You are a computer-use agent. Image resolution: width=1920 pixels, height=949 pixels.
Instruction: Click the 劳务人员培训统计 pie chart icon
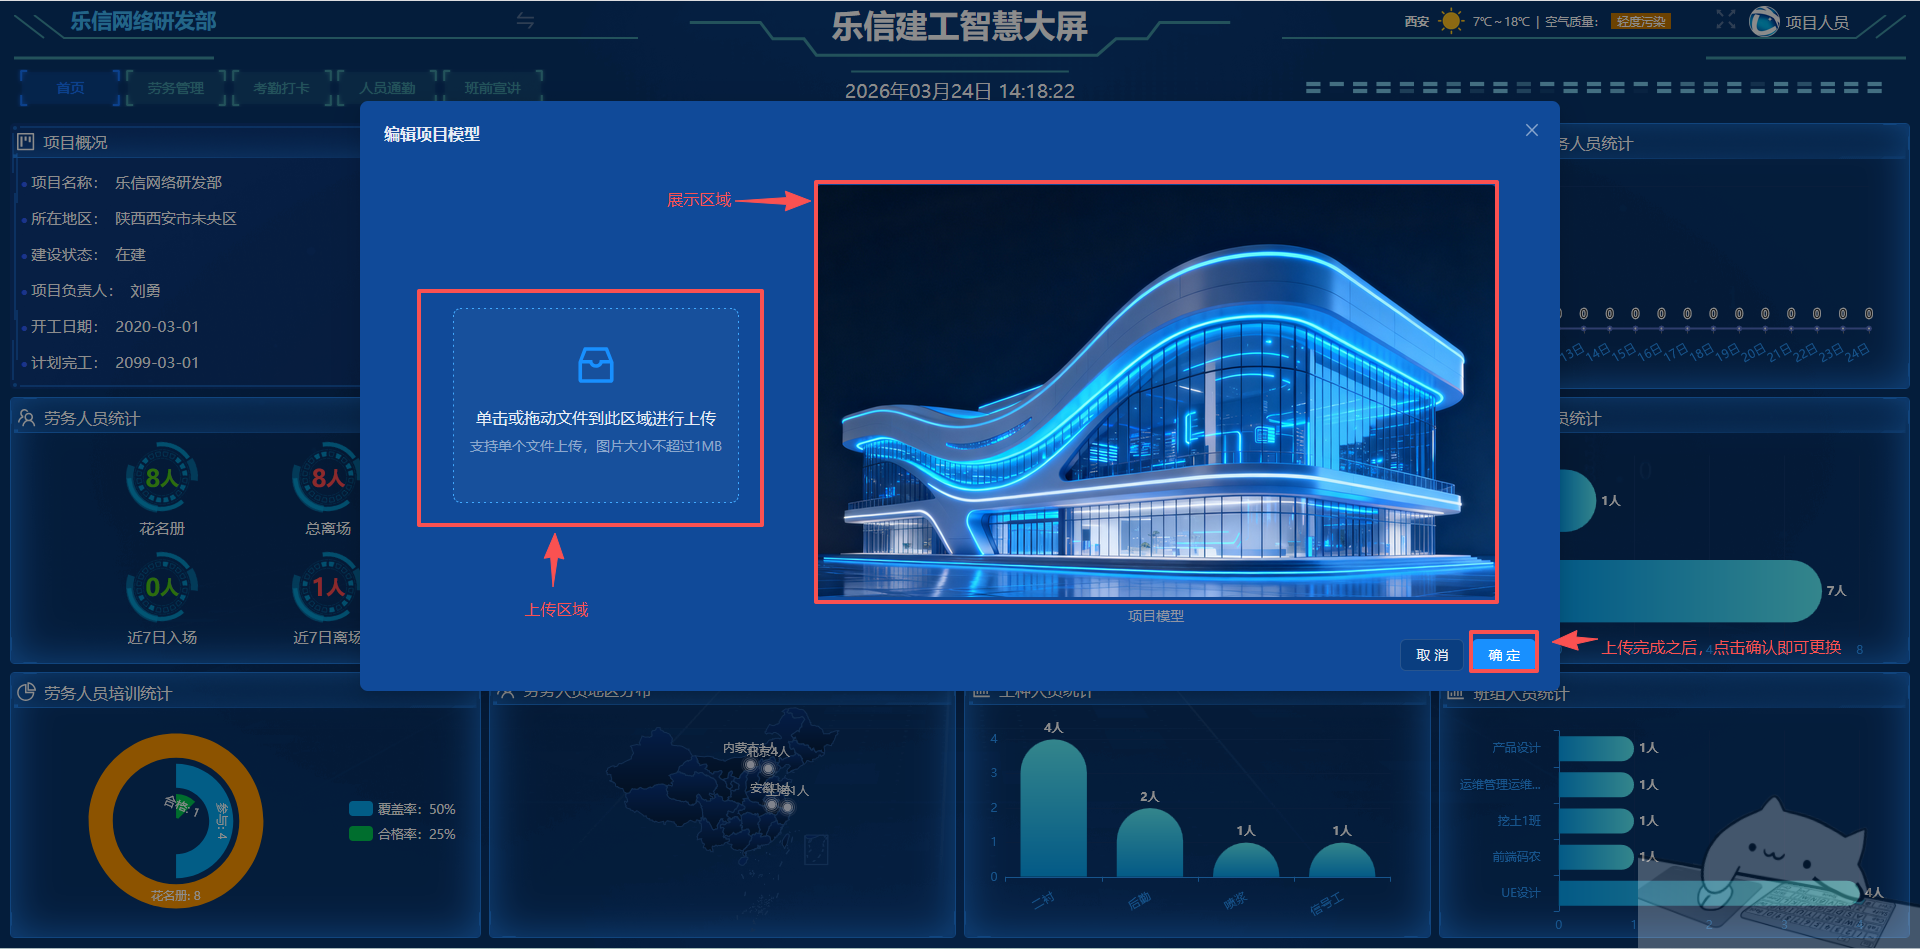tap(26, 693)
